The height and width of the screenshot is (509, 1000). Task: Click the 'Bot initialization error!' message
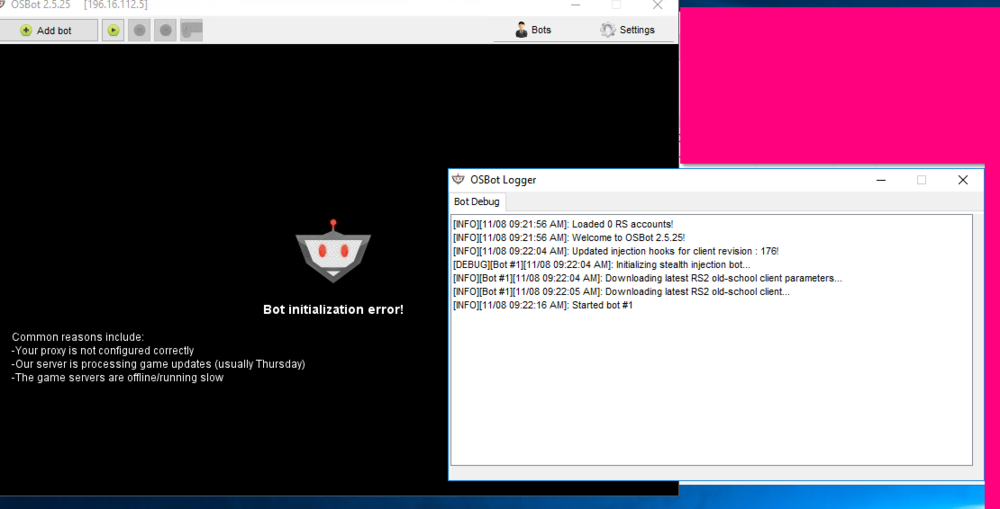[333, 309]
